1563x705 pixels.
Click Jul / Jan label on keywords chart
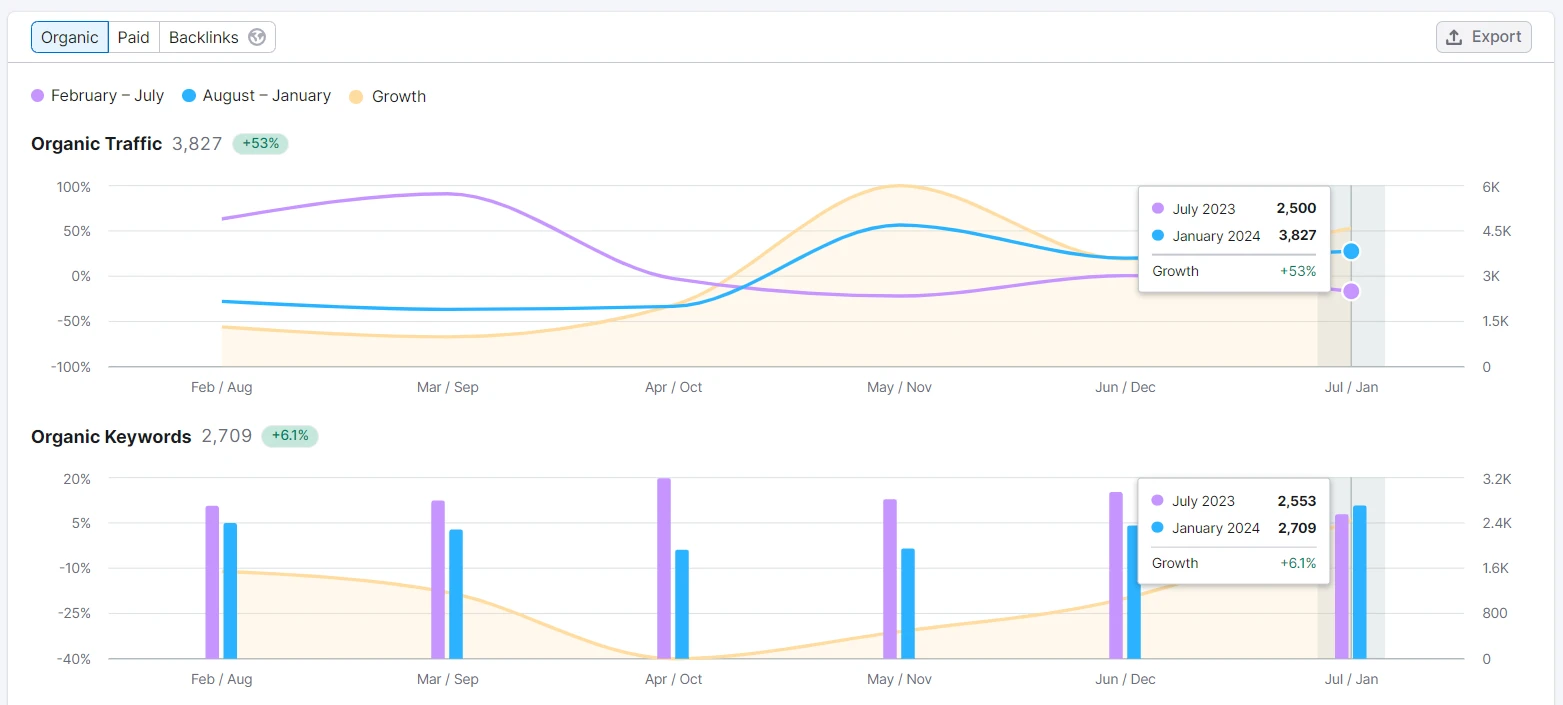[x=1351, y=679]
